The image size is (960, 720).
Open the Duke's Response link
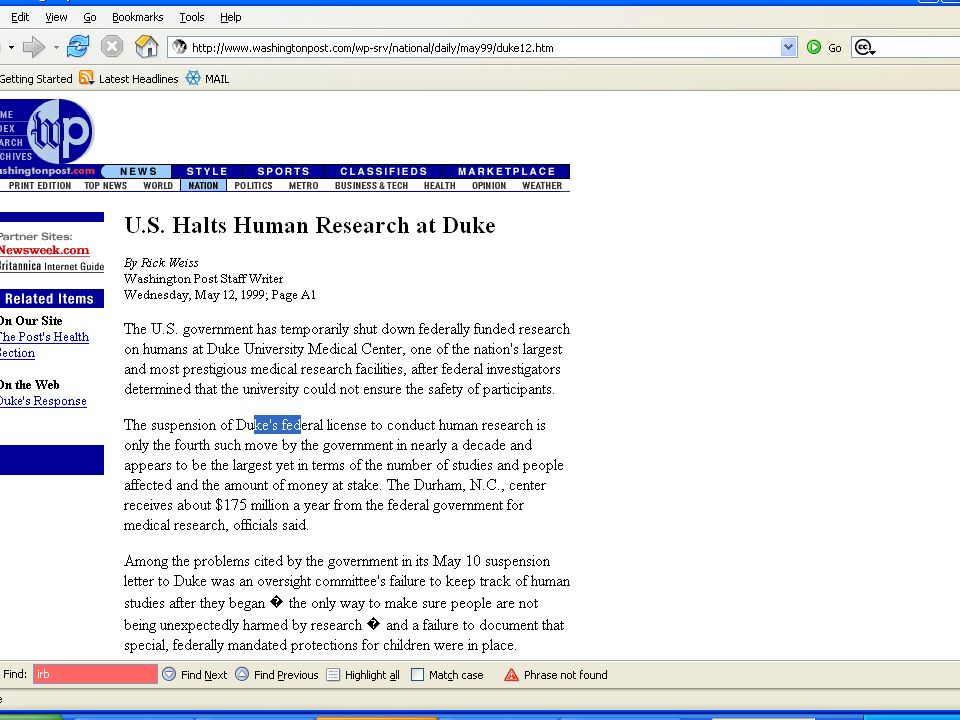click(x=43, y=401)
